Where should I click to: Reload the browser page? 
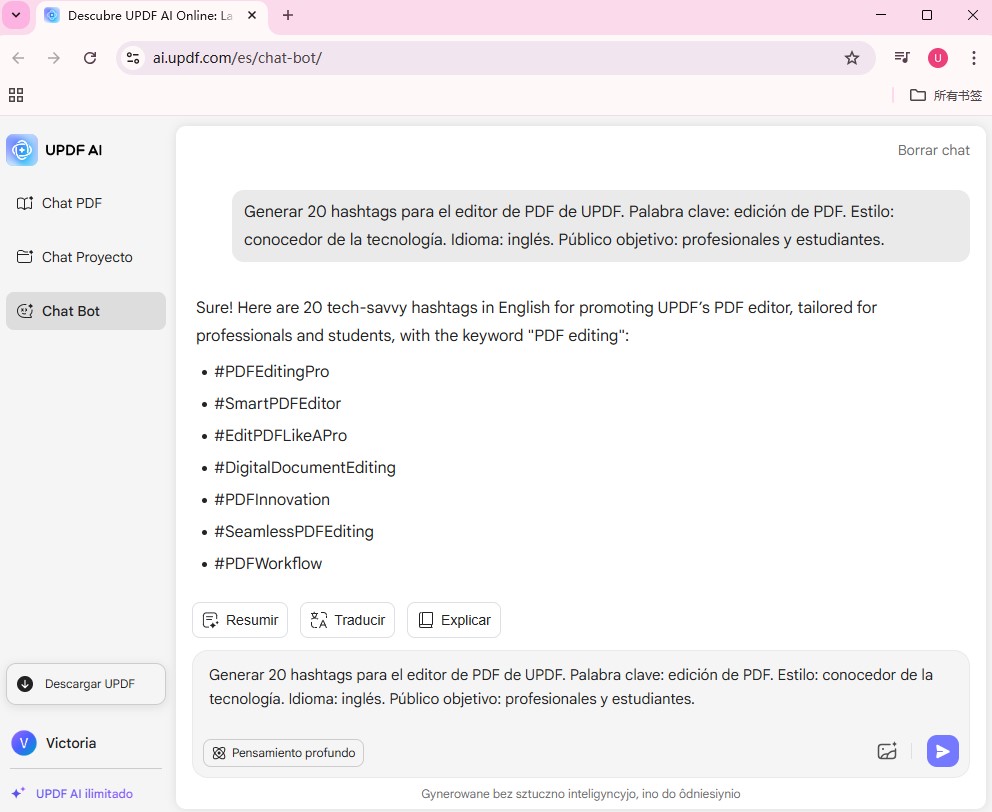pyautogui.click(x=90, y=58)
